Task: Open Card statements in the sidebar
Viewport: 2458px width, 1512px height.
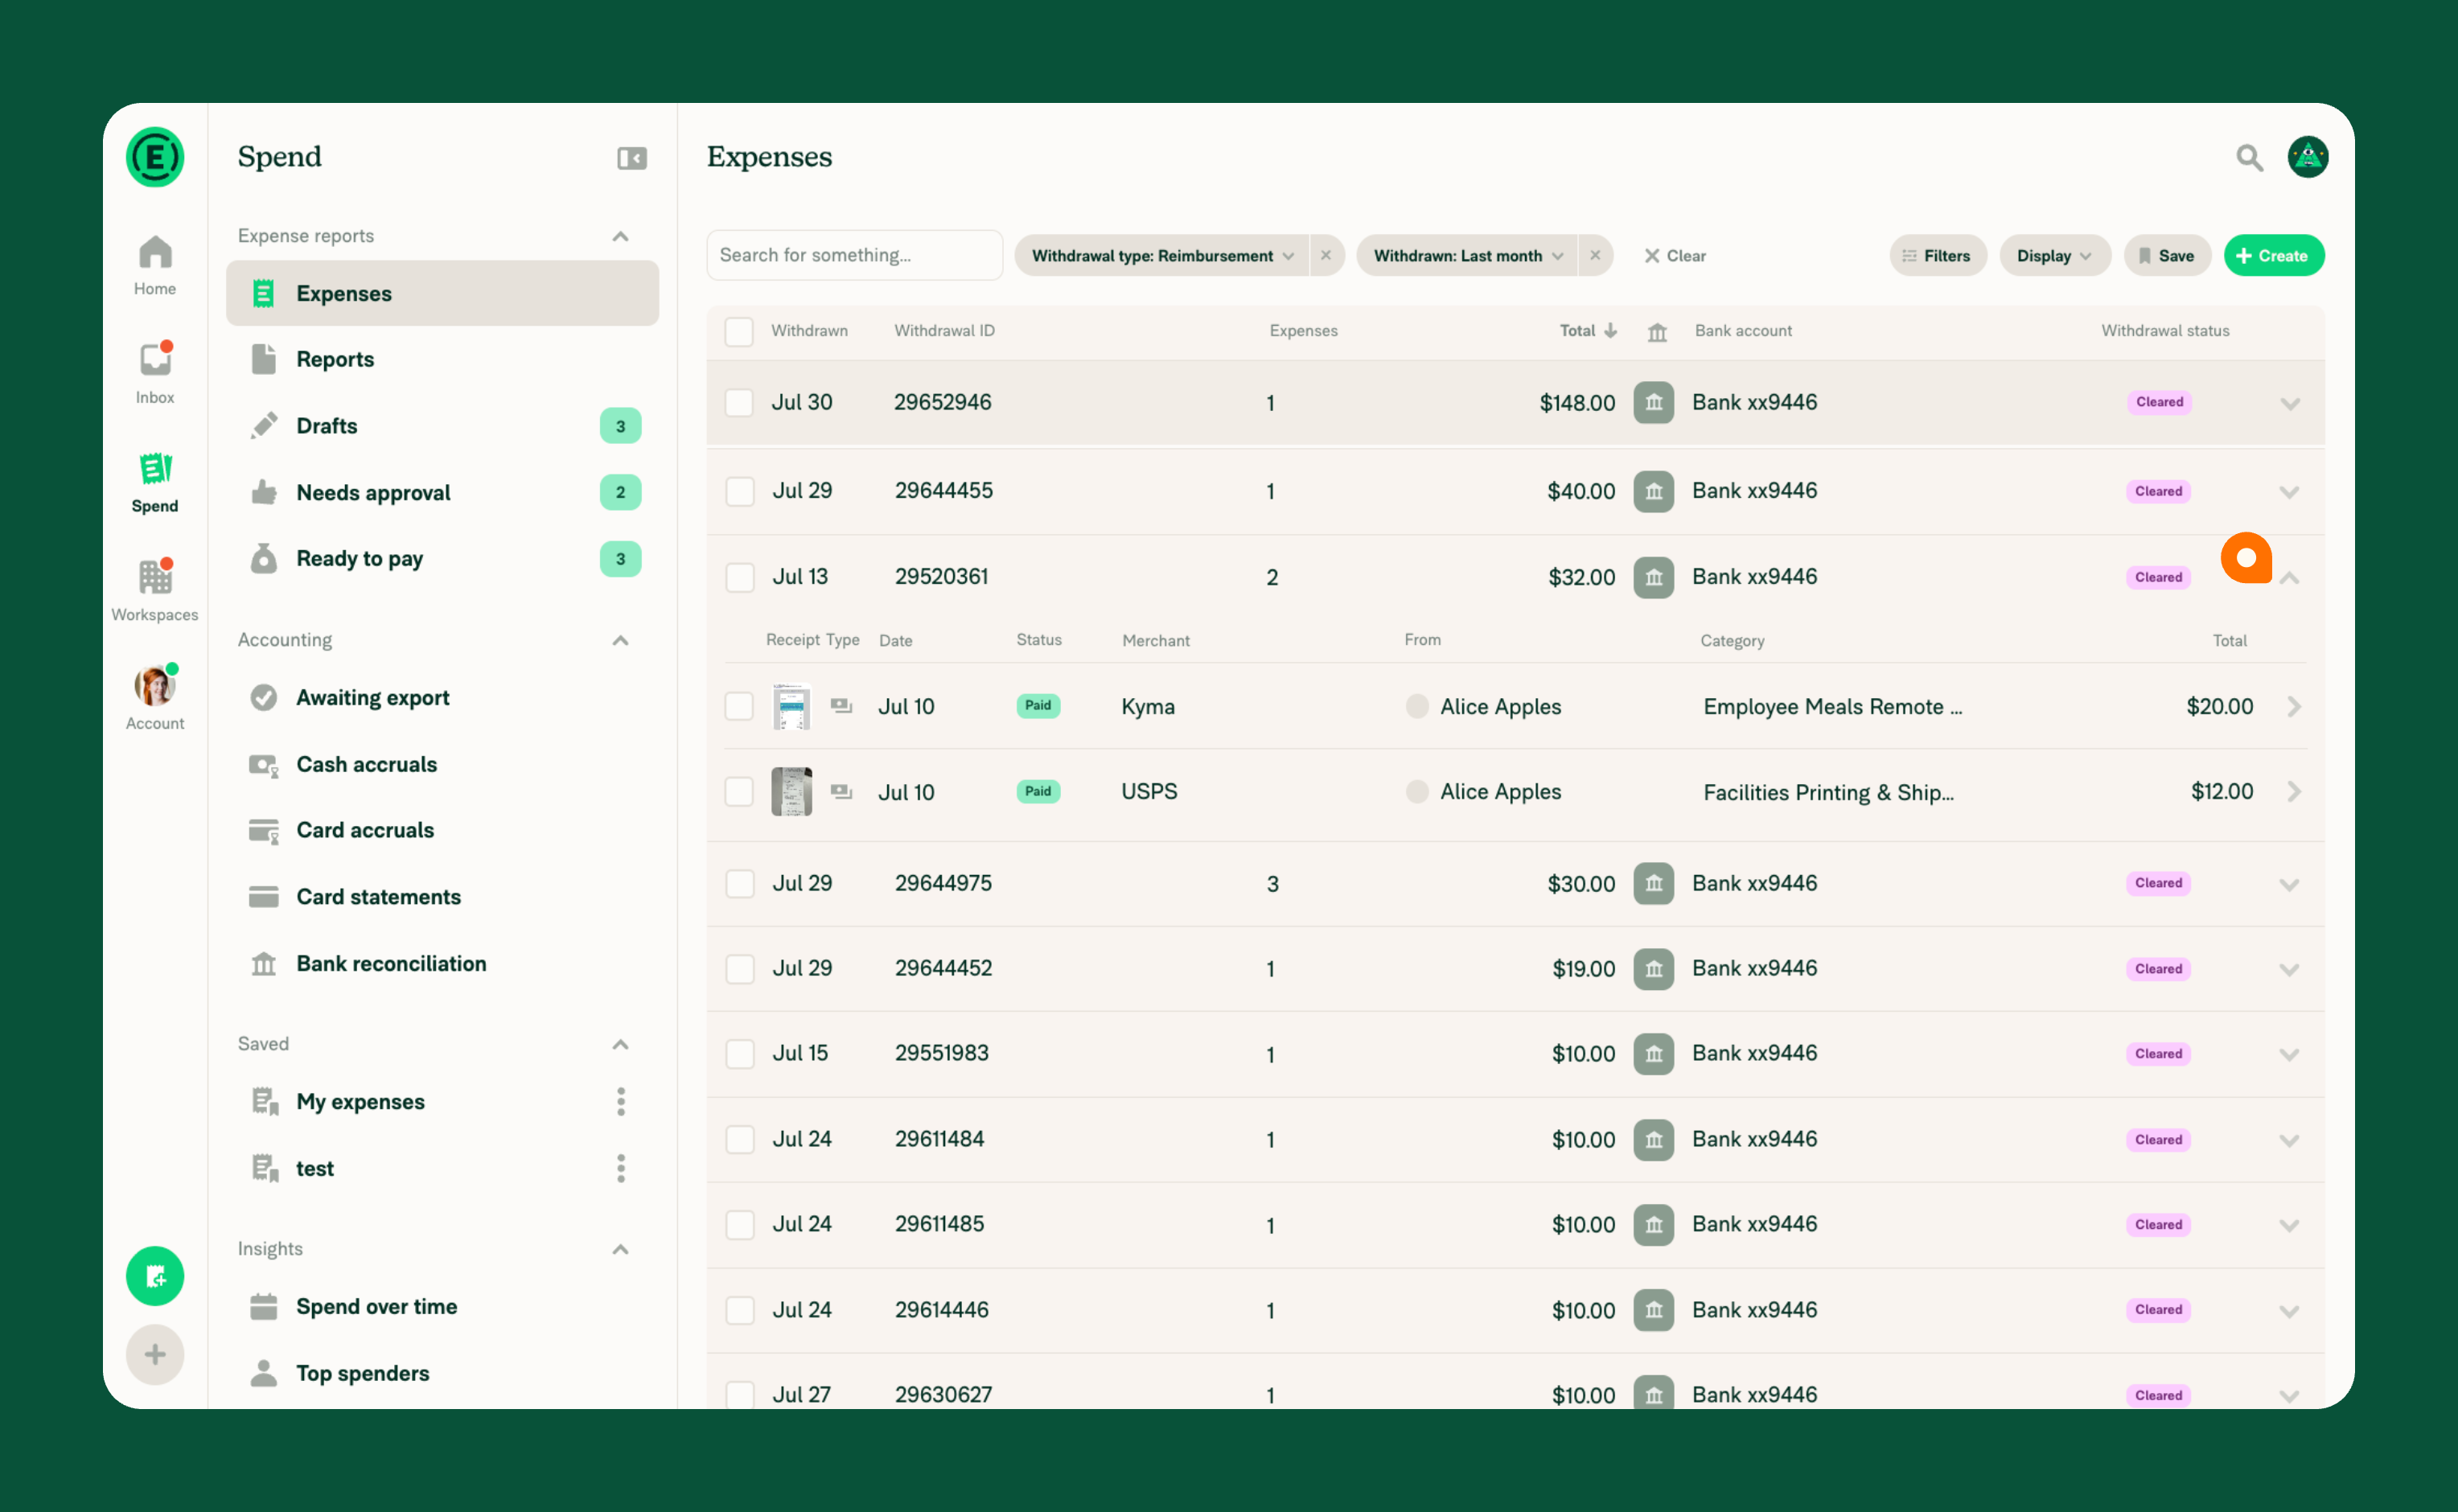Action: 442,897
